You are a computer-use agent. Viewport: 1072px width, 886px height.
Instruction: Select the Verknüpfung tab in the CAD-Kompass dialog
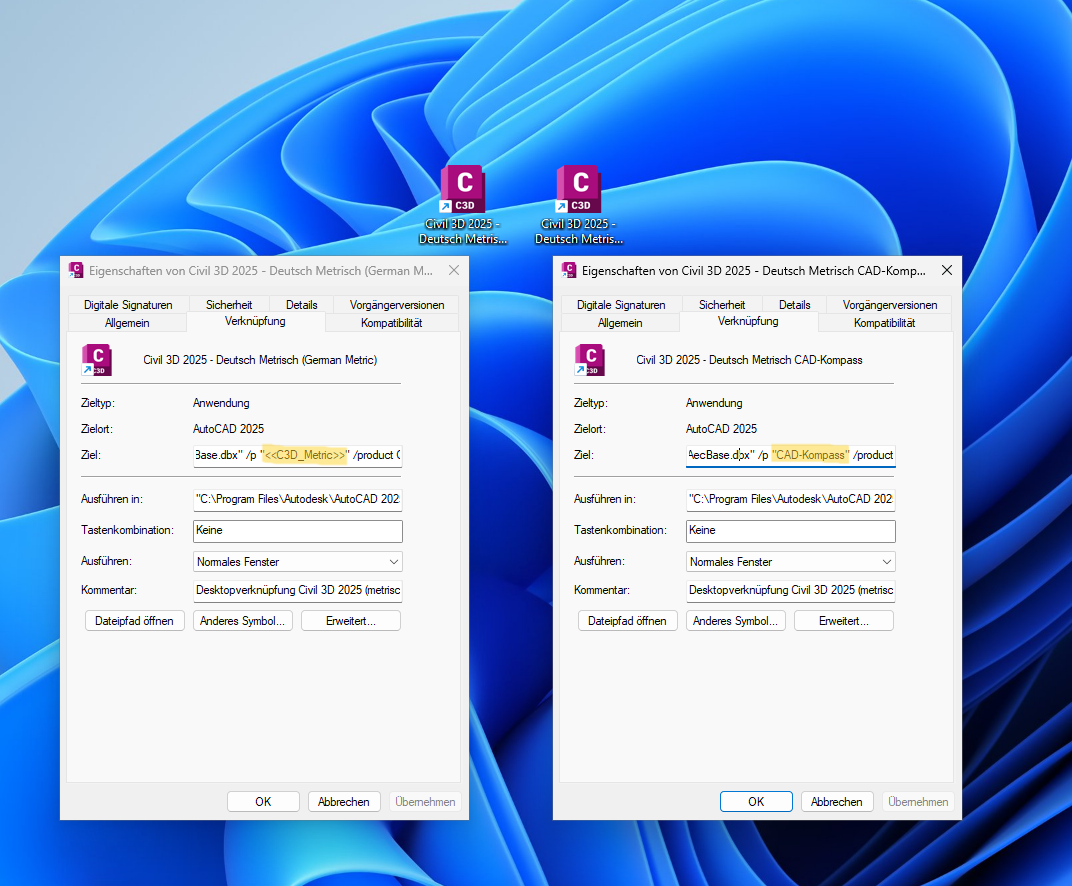pyautogui.click(x=748, y=321)
